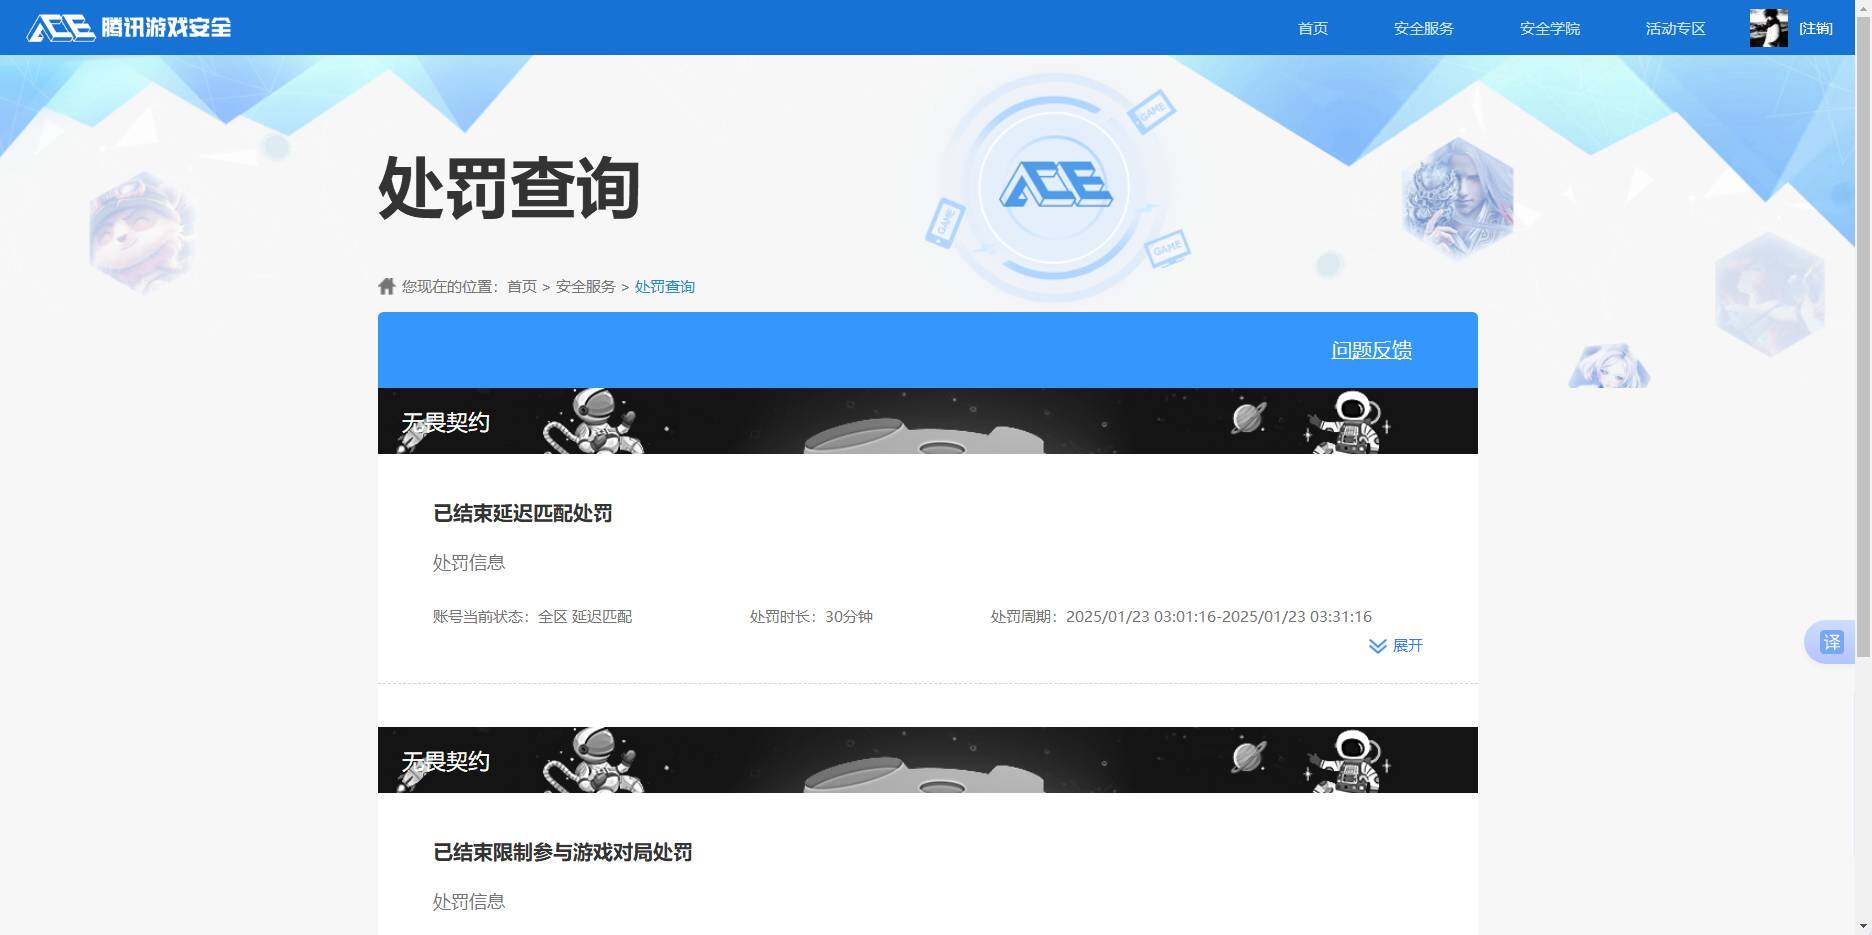Click the 无畏契约 label on the first banner
Screen dimensions: 1872x935
(x=446, y=422)
